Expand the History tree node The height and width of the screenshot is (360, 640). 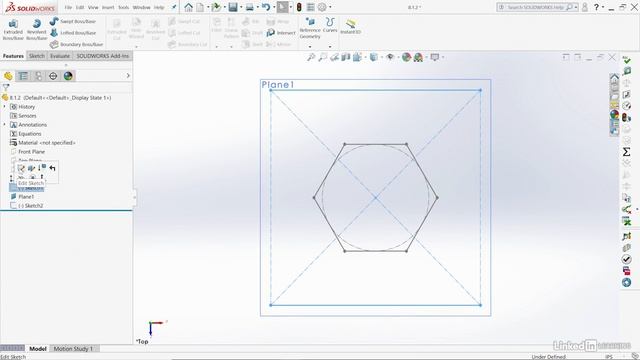[5, 107]
